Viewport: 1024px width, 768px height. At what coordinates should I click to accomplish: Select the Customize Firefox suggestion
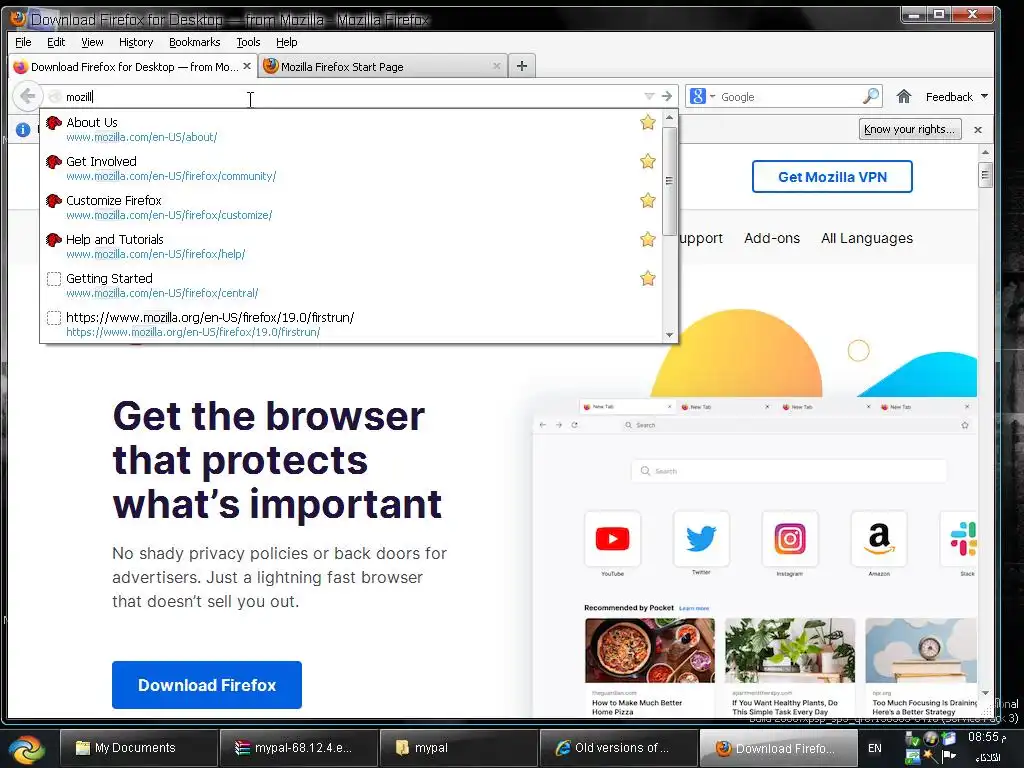coord(351,207)
